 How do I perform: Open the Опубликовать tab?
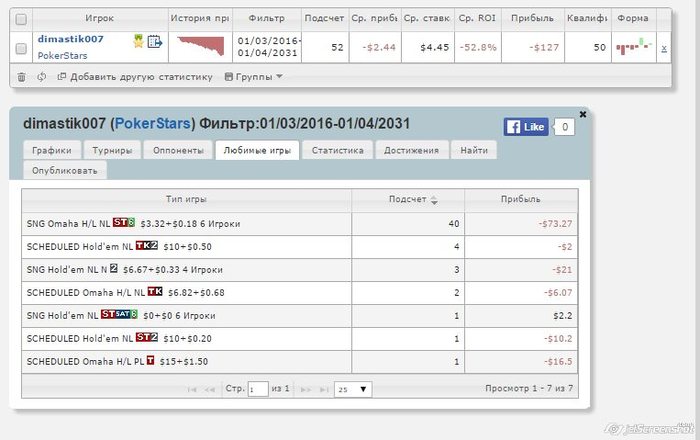pos(65,170)
